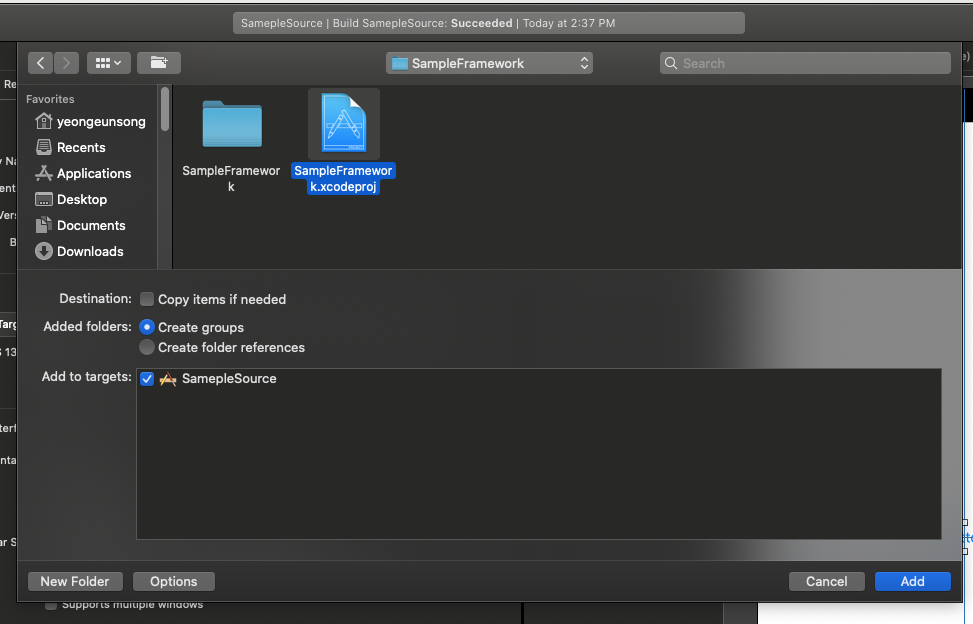Go forward with the right chevron button

tap(66, 63)
